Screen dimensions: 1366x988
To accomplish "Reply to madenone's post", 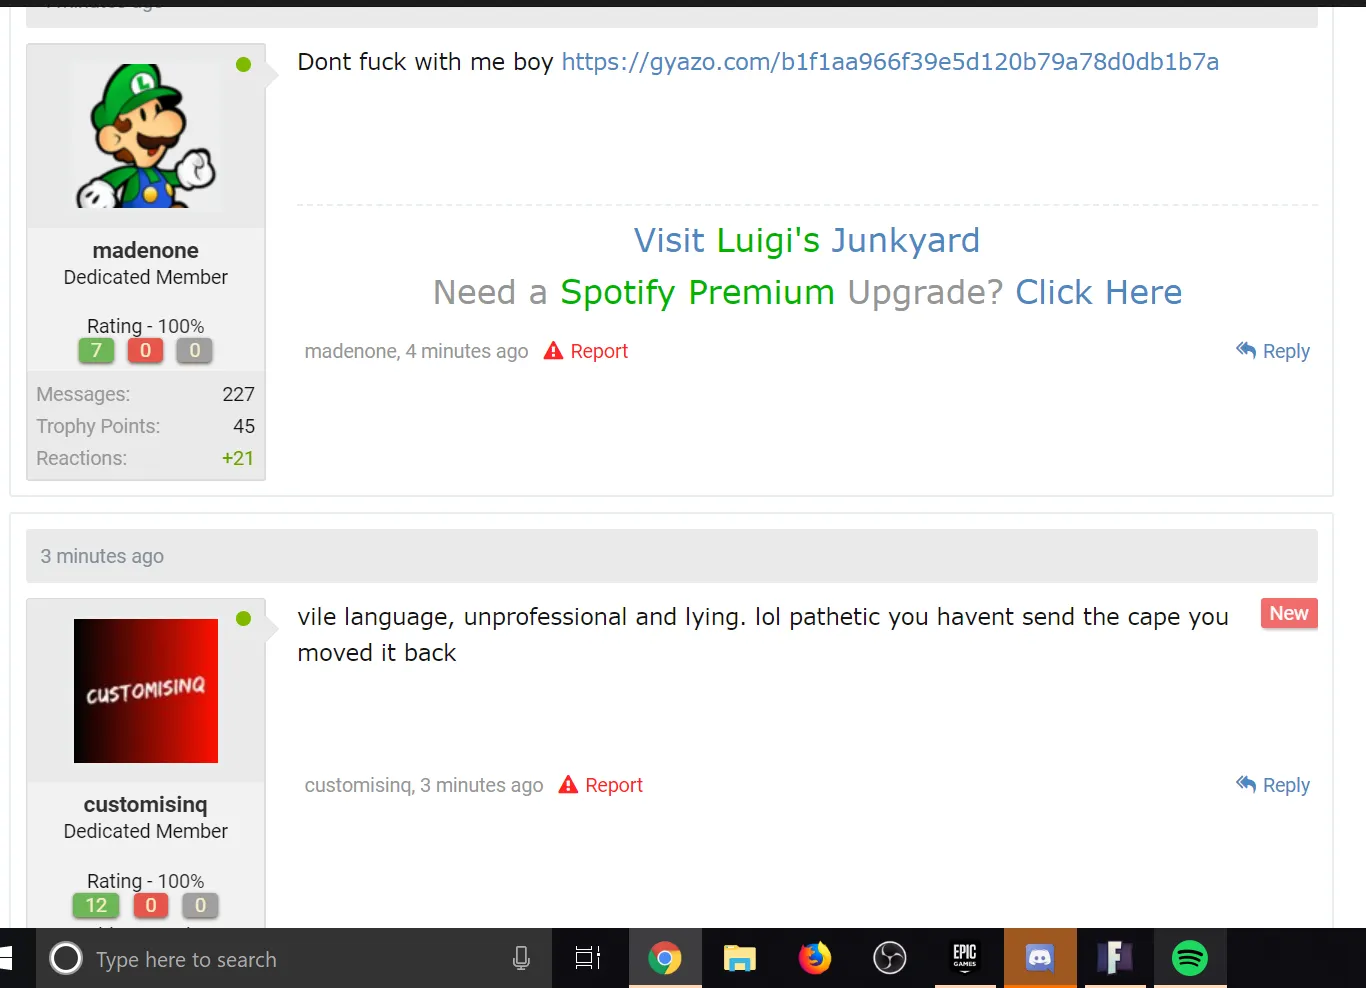I will pos(1273,351).
